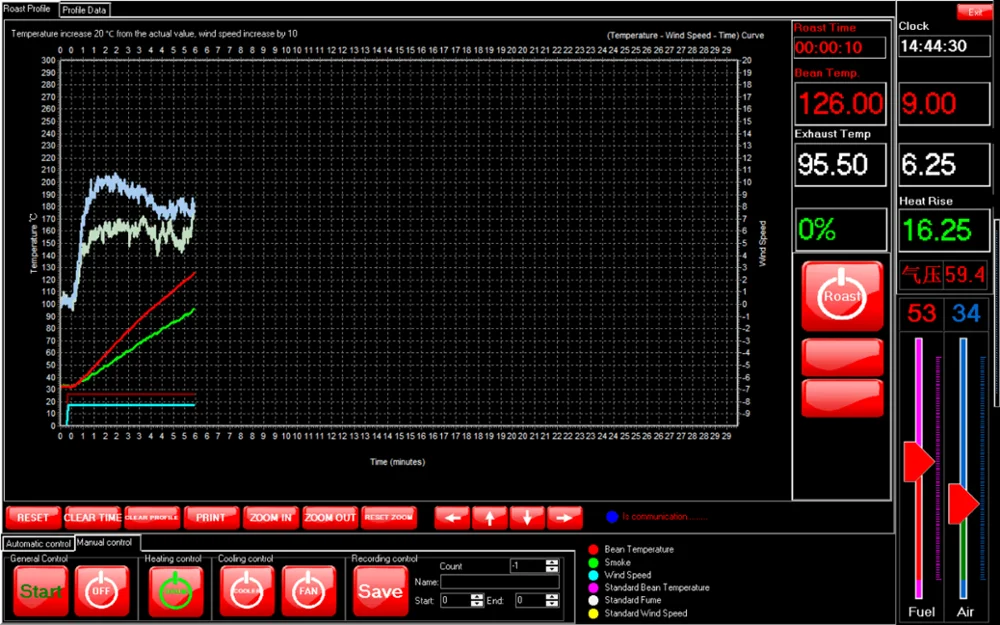The image size is (1000, 625).
Task: Click into the Name text field
Action: [x=499, y=582]
